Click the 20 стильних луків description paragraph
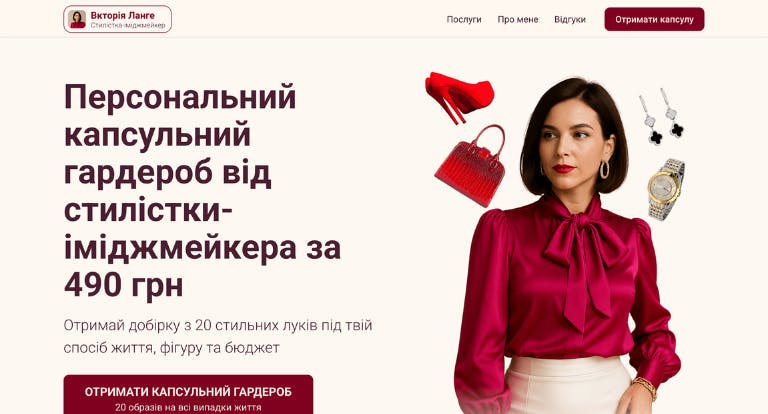The width and height of the screenshot is (768, 414). tap(218, 336)
